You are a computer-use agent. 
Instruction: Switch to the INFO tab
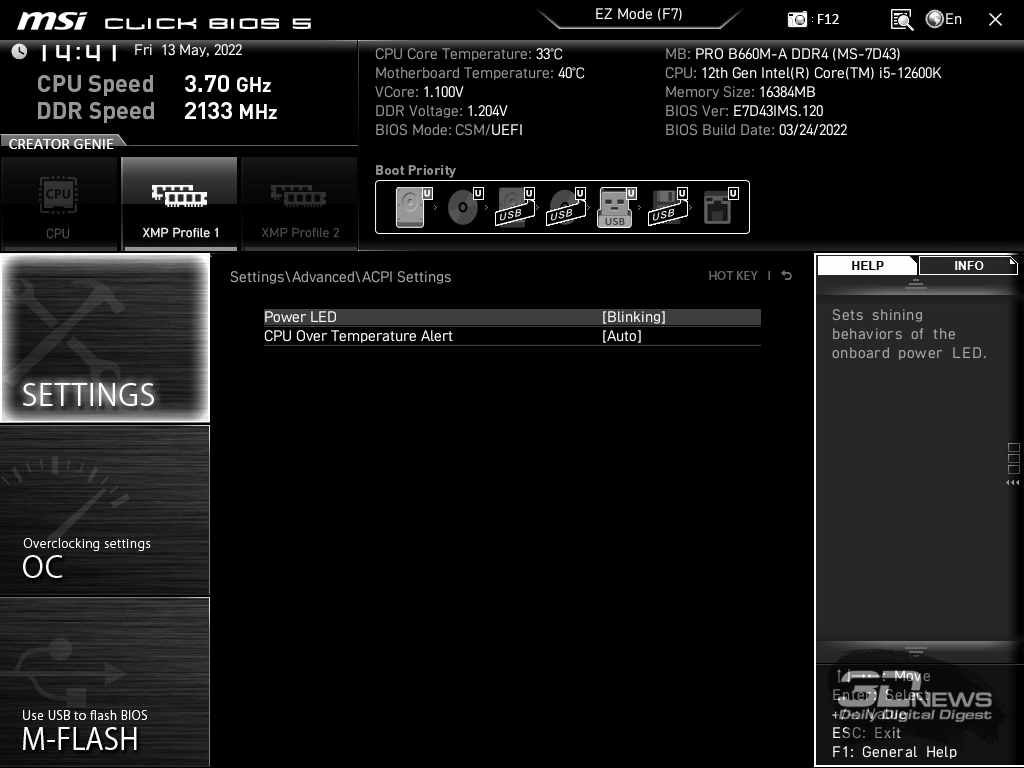[968, 265]
